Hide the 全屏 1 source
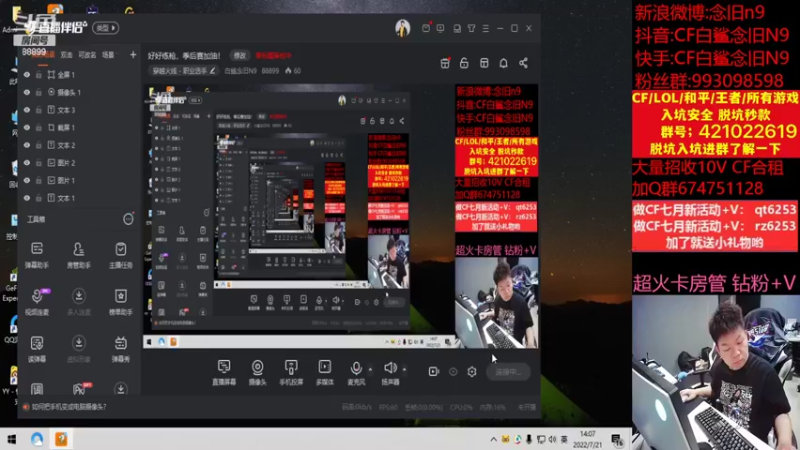Viewport: 800px width, 450px height. [x=27, y=74]
